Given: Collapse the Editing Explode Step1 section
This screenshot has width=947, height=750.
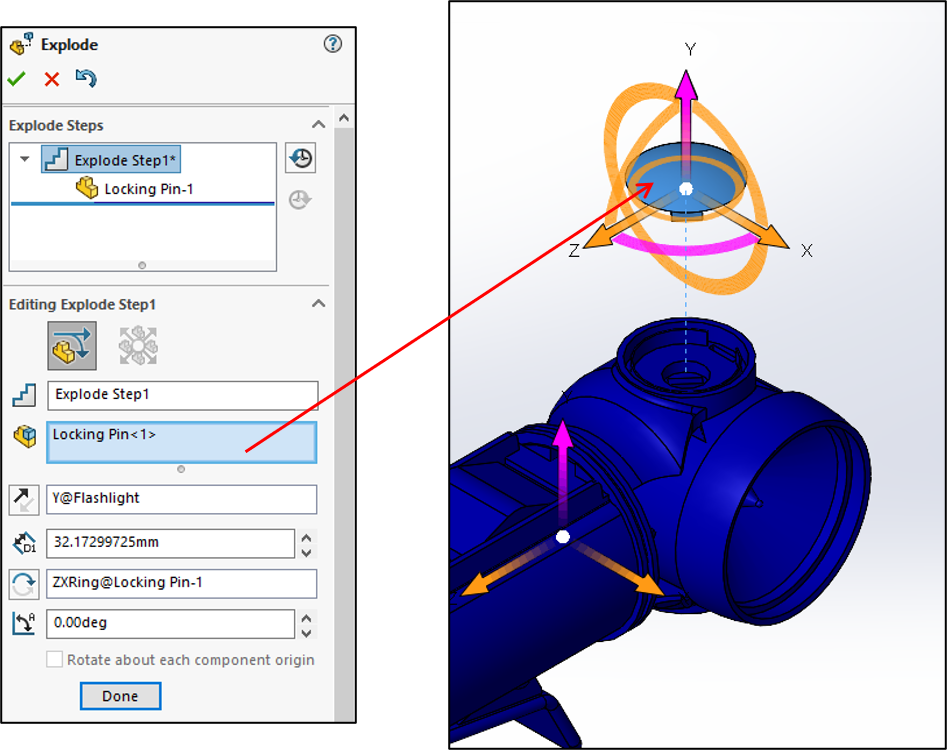Looking at the screenshot, I should pos(318,303).
